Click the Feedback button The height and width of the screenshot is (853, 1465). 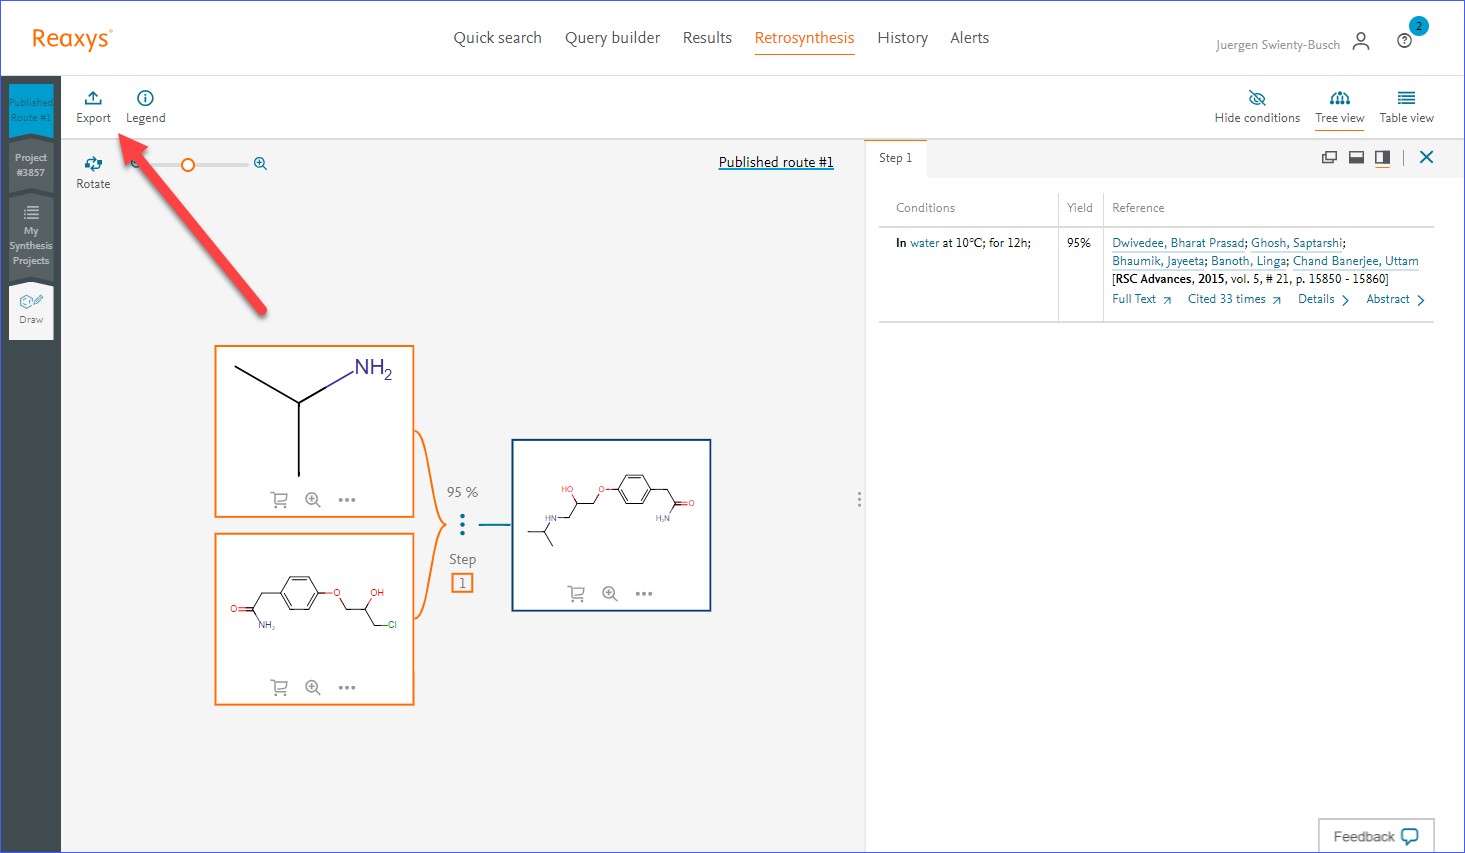click(x=1375, y=836)
